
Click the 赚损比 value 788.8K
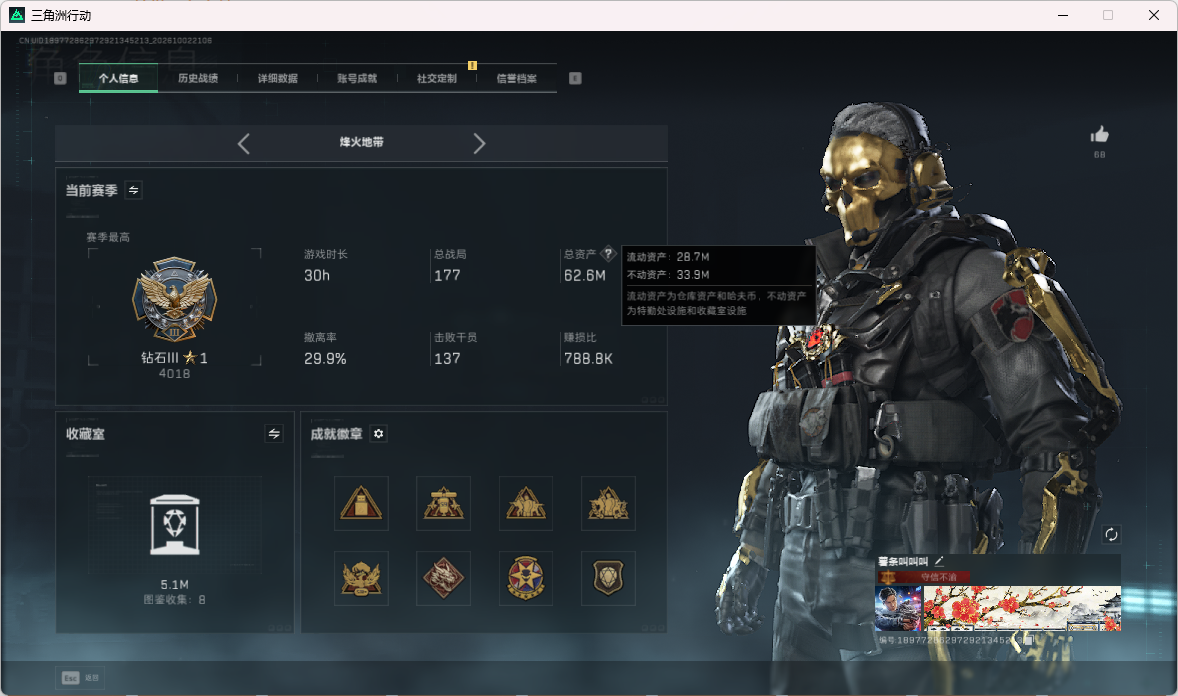[x=588, y=359]
